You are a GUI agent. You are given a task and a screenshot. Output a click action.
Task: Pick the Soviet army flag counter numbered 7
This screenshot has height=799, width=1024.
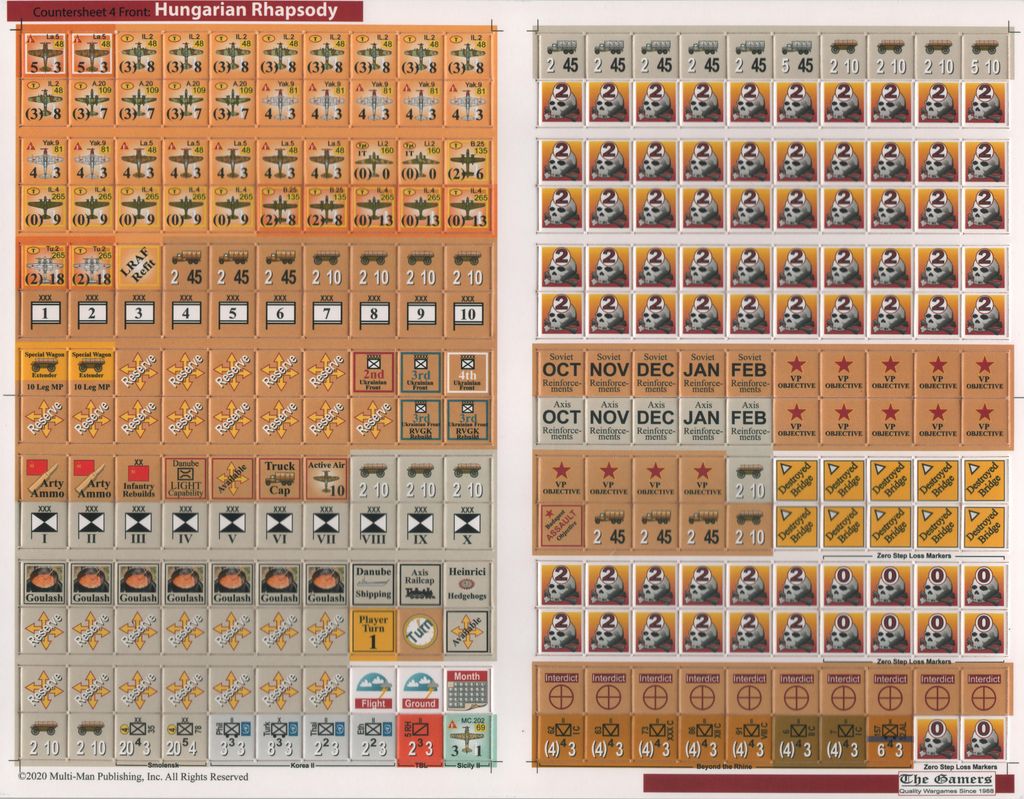tap(327, 314)
